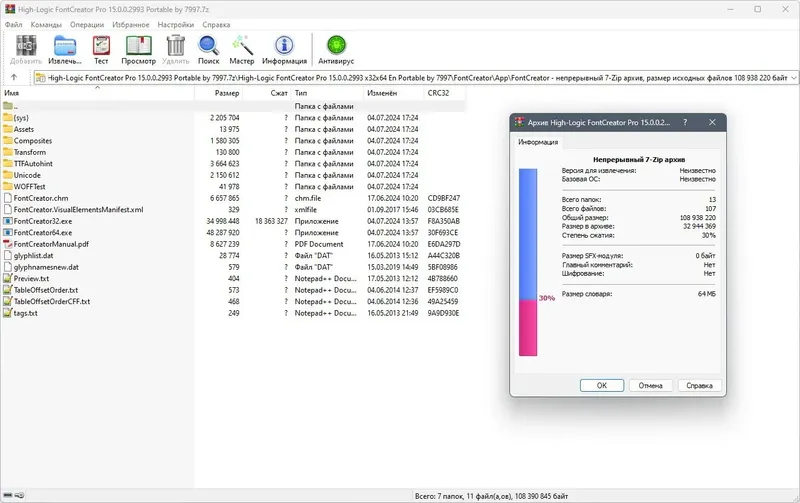Launch the Мастер wizard icon
Image resolution: width=800 pixels, height=503 pixels.
click(x=242, y=45)
